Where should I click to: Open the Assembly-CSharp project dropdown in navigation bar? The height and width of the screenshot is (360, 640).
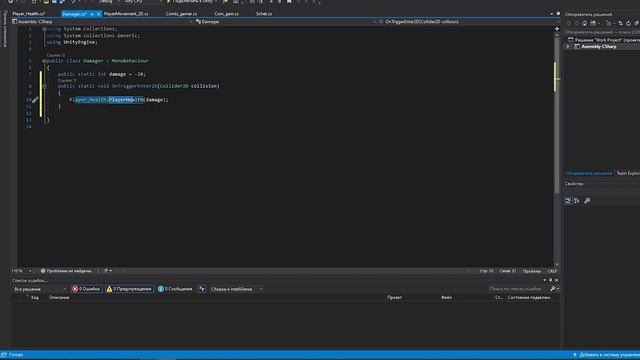click(101, 22)
